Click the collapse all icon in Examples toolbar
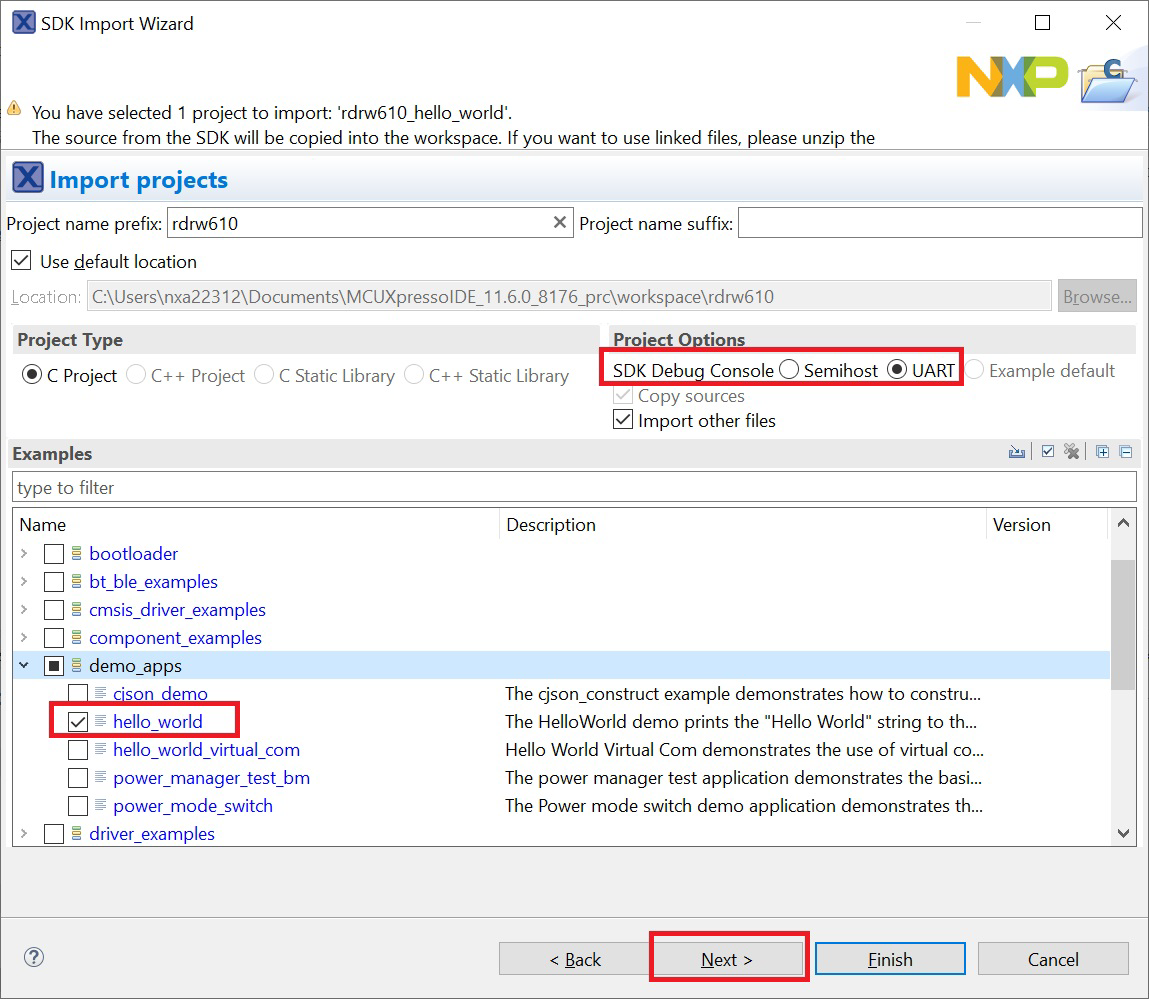Image resolution: width=1149 pixels, height=999 pixels. pos(1125,452)
